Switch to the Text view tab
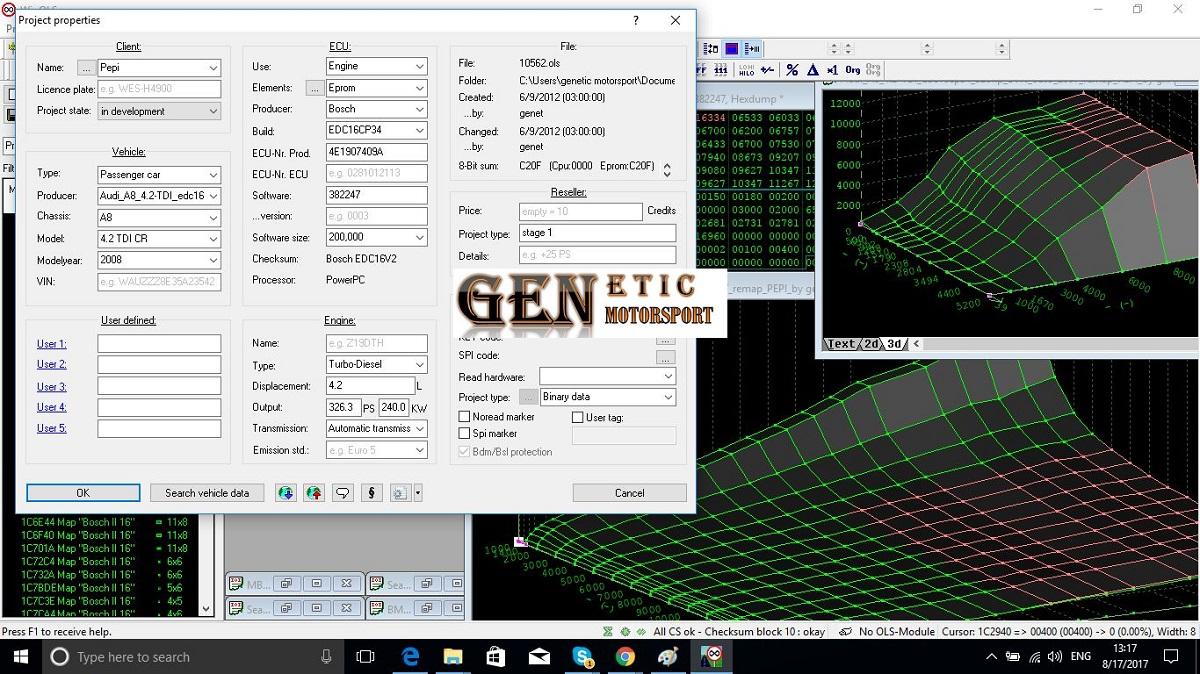Viewport: 1200px width, 674px height. [x=842, y=344]
